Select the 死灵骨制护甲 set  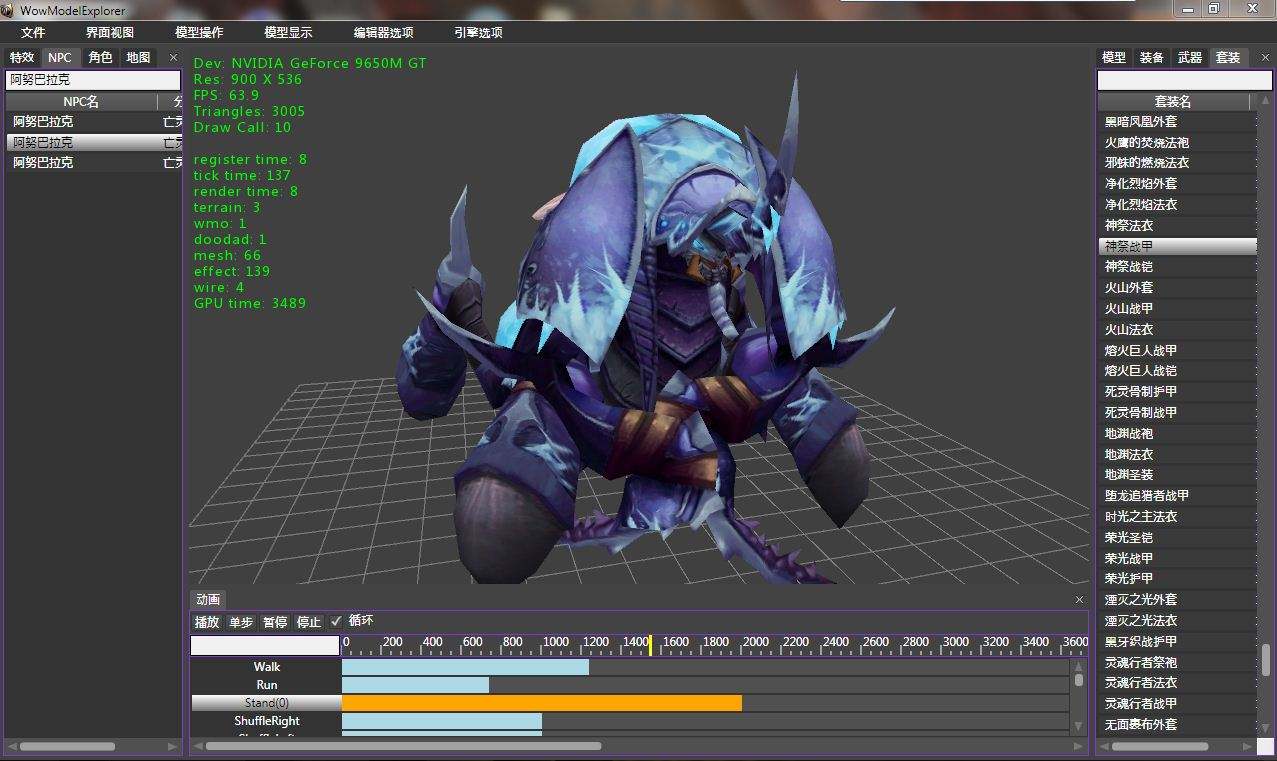coord(1177,391)
